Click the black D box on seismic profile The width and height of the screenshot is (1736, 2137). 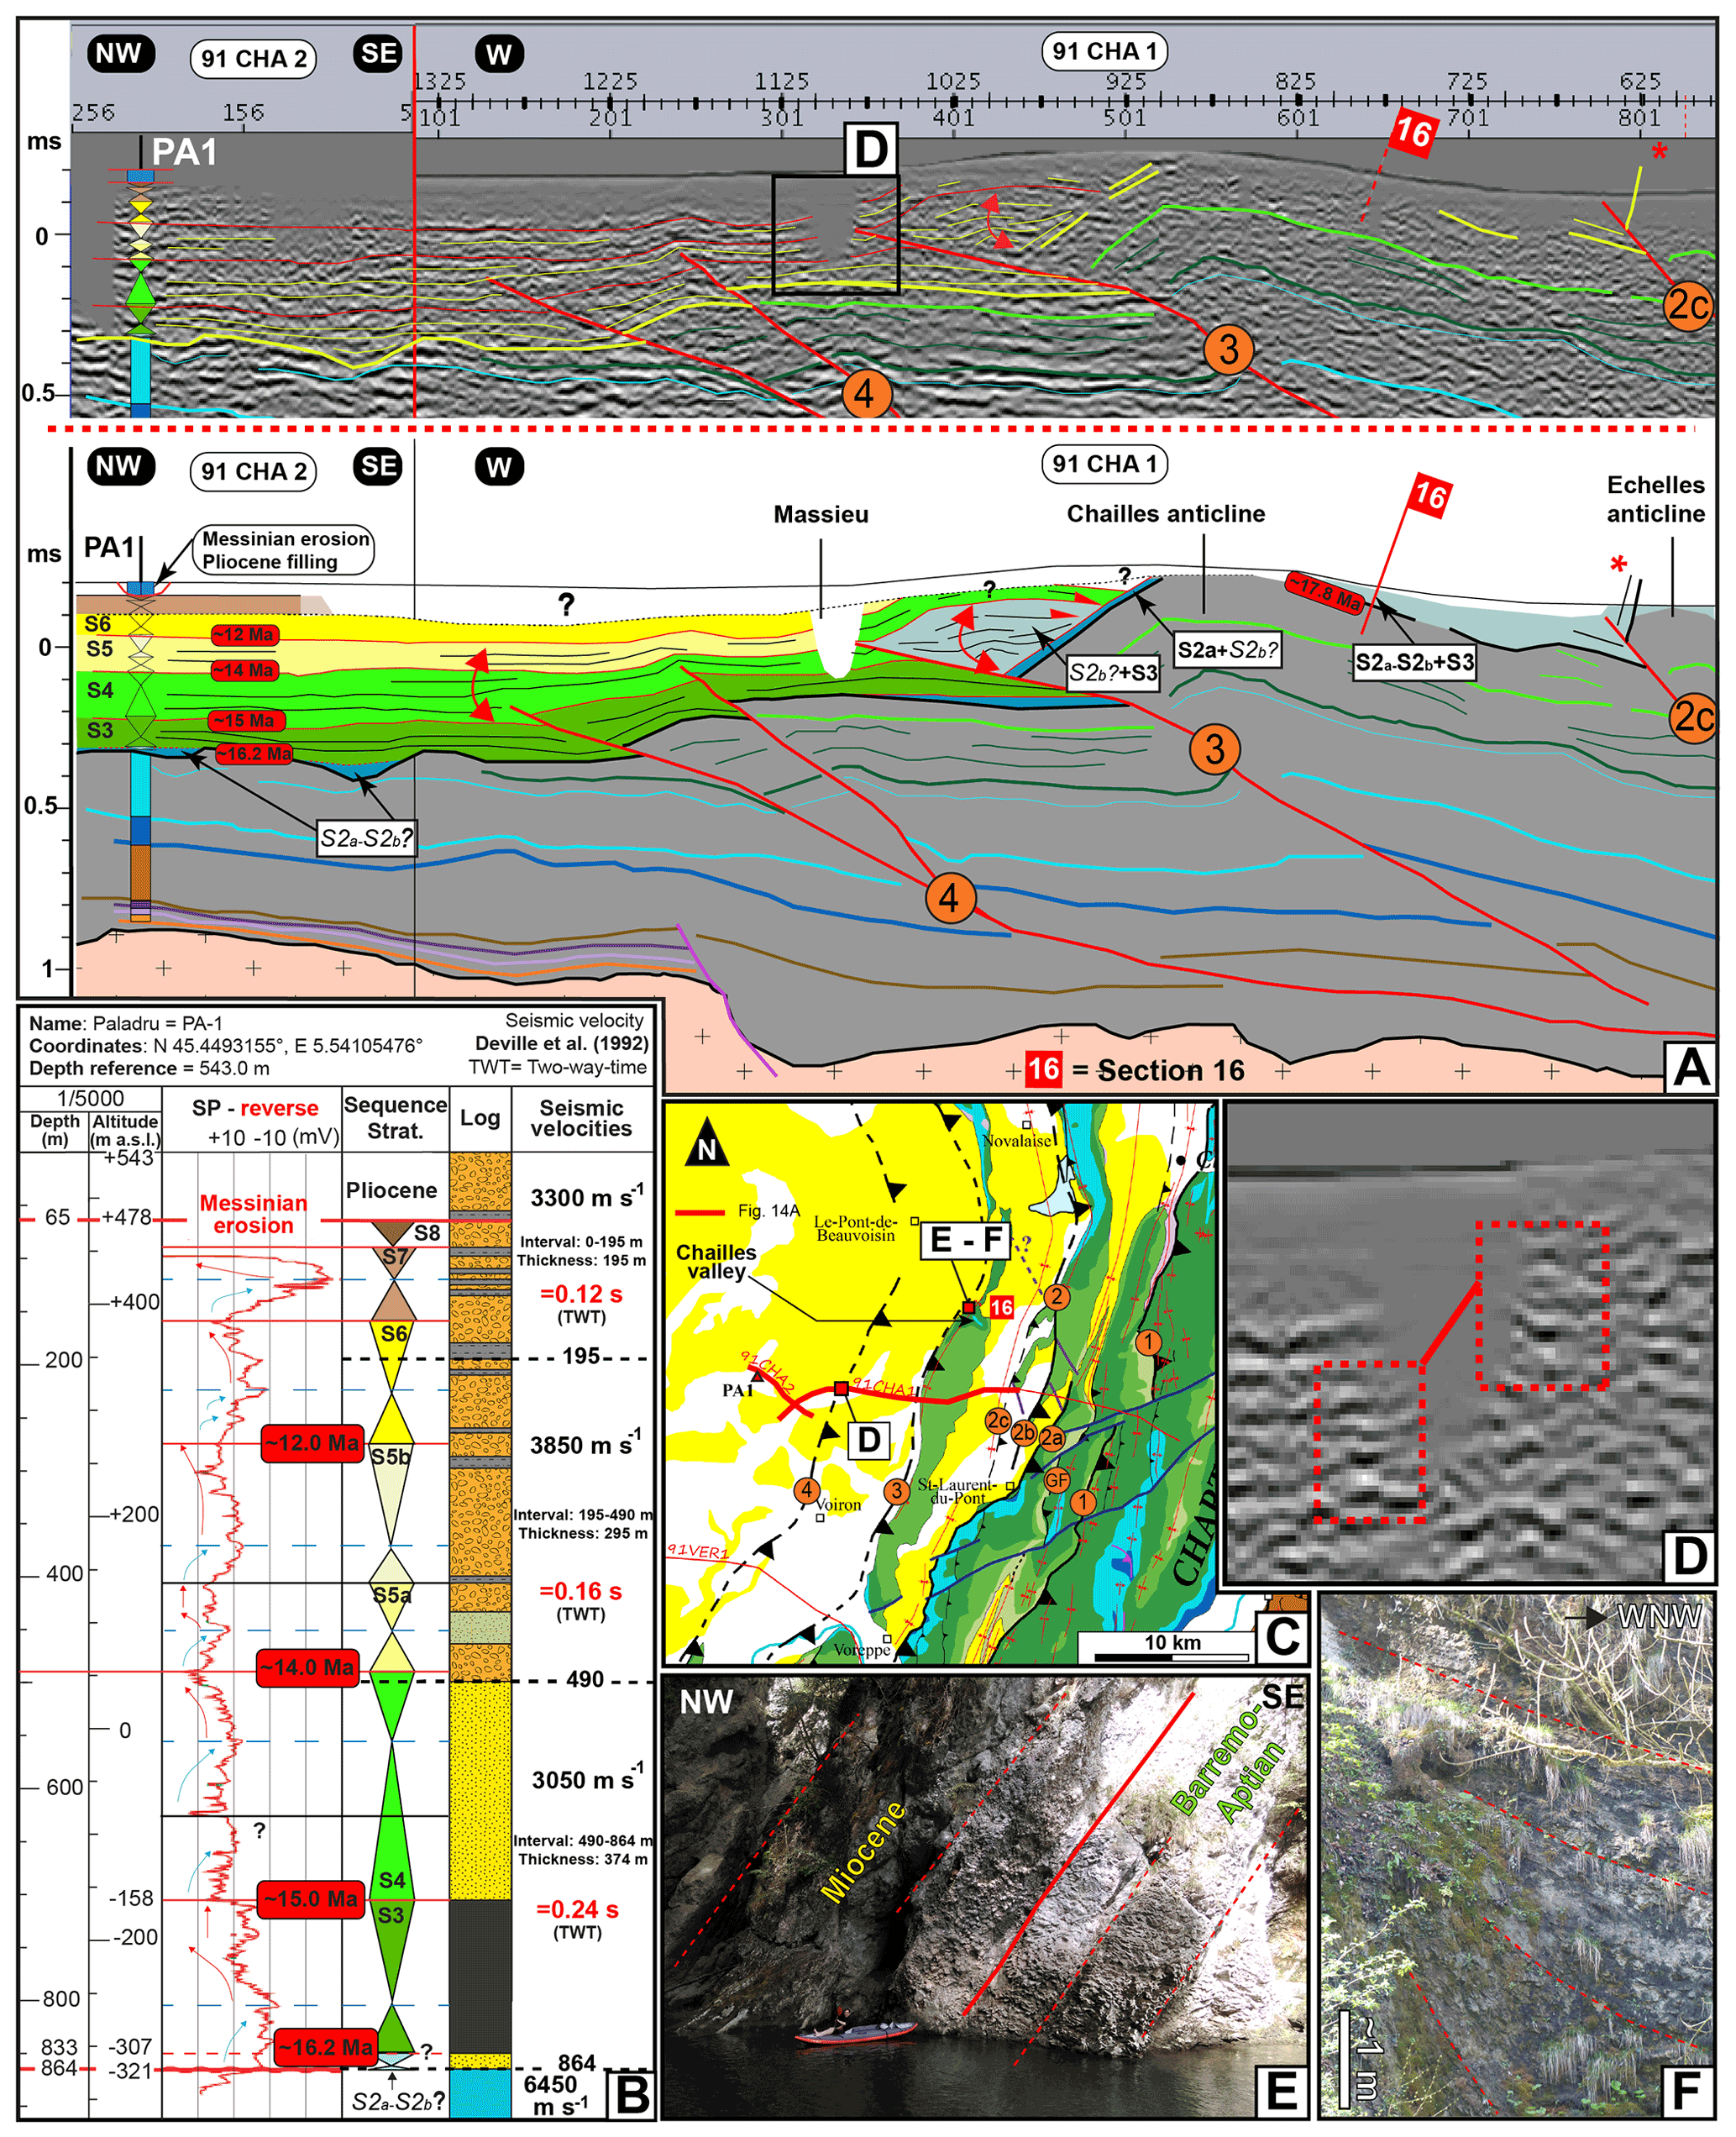[x=871, y=150]
